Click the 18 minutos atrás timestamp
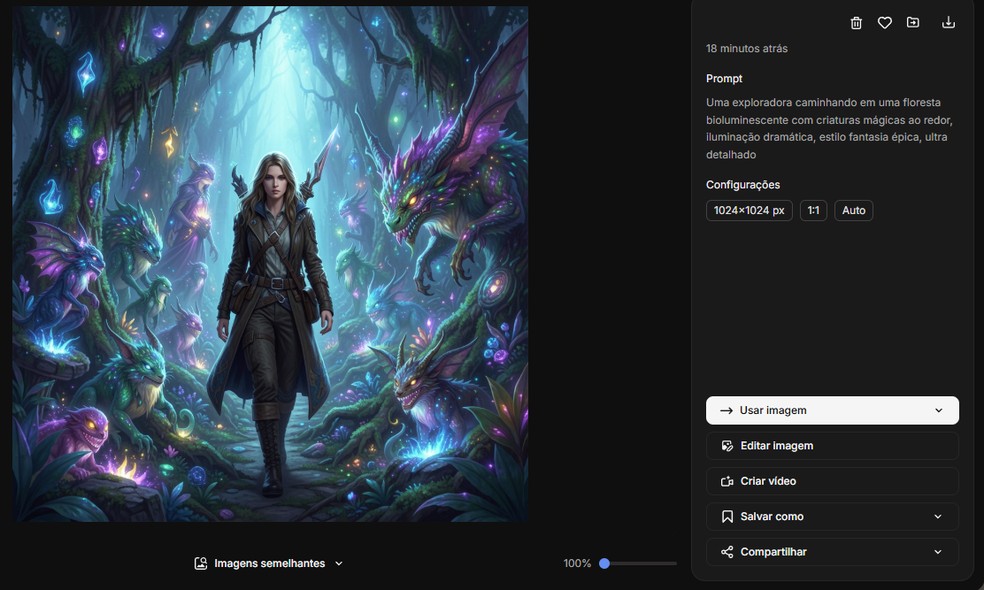Viewport: 984px width, 590px height. click(747, 48)
